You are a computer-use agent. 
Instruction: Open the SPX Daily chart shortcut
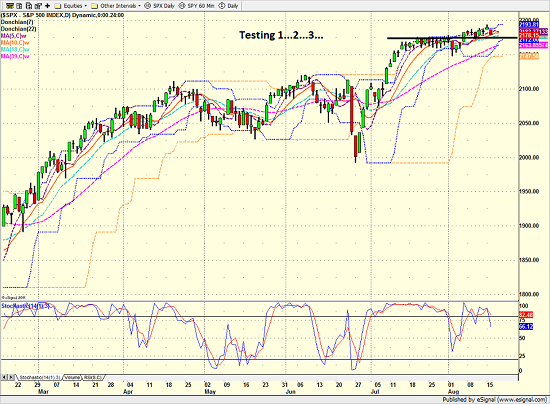pos(160,6)
